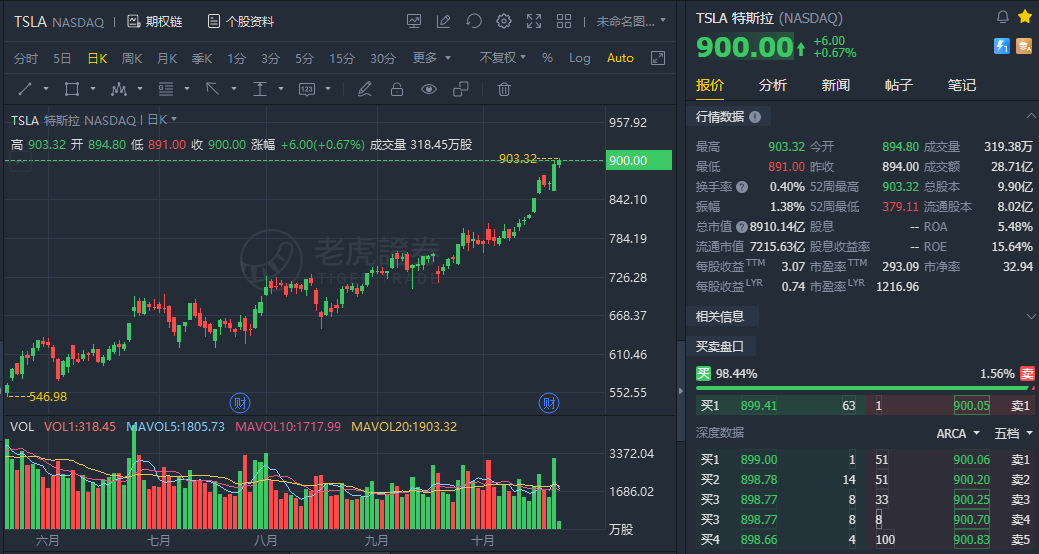Viewport: 1039px width, 554px height.
Task: Click the undo circular arrow icon
Action: coord(474,21)
